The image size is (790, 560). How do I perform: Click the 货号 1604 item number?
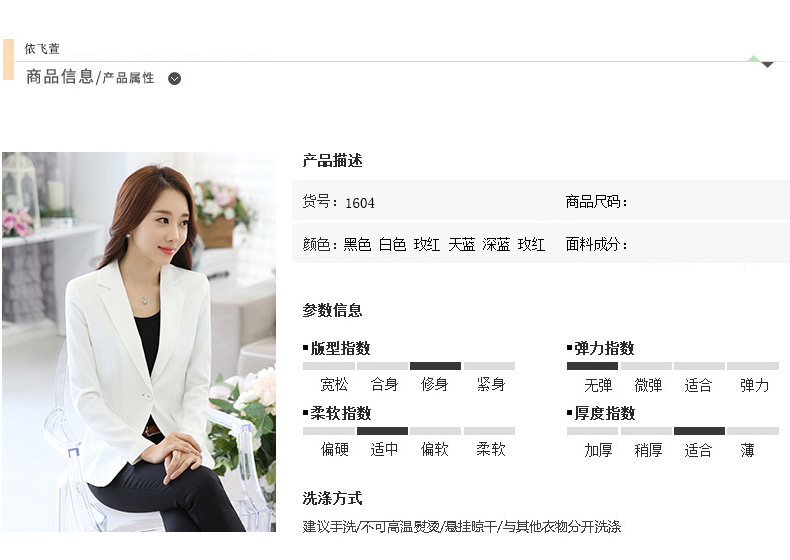(339, 202)
